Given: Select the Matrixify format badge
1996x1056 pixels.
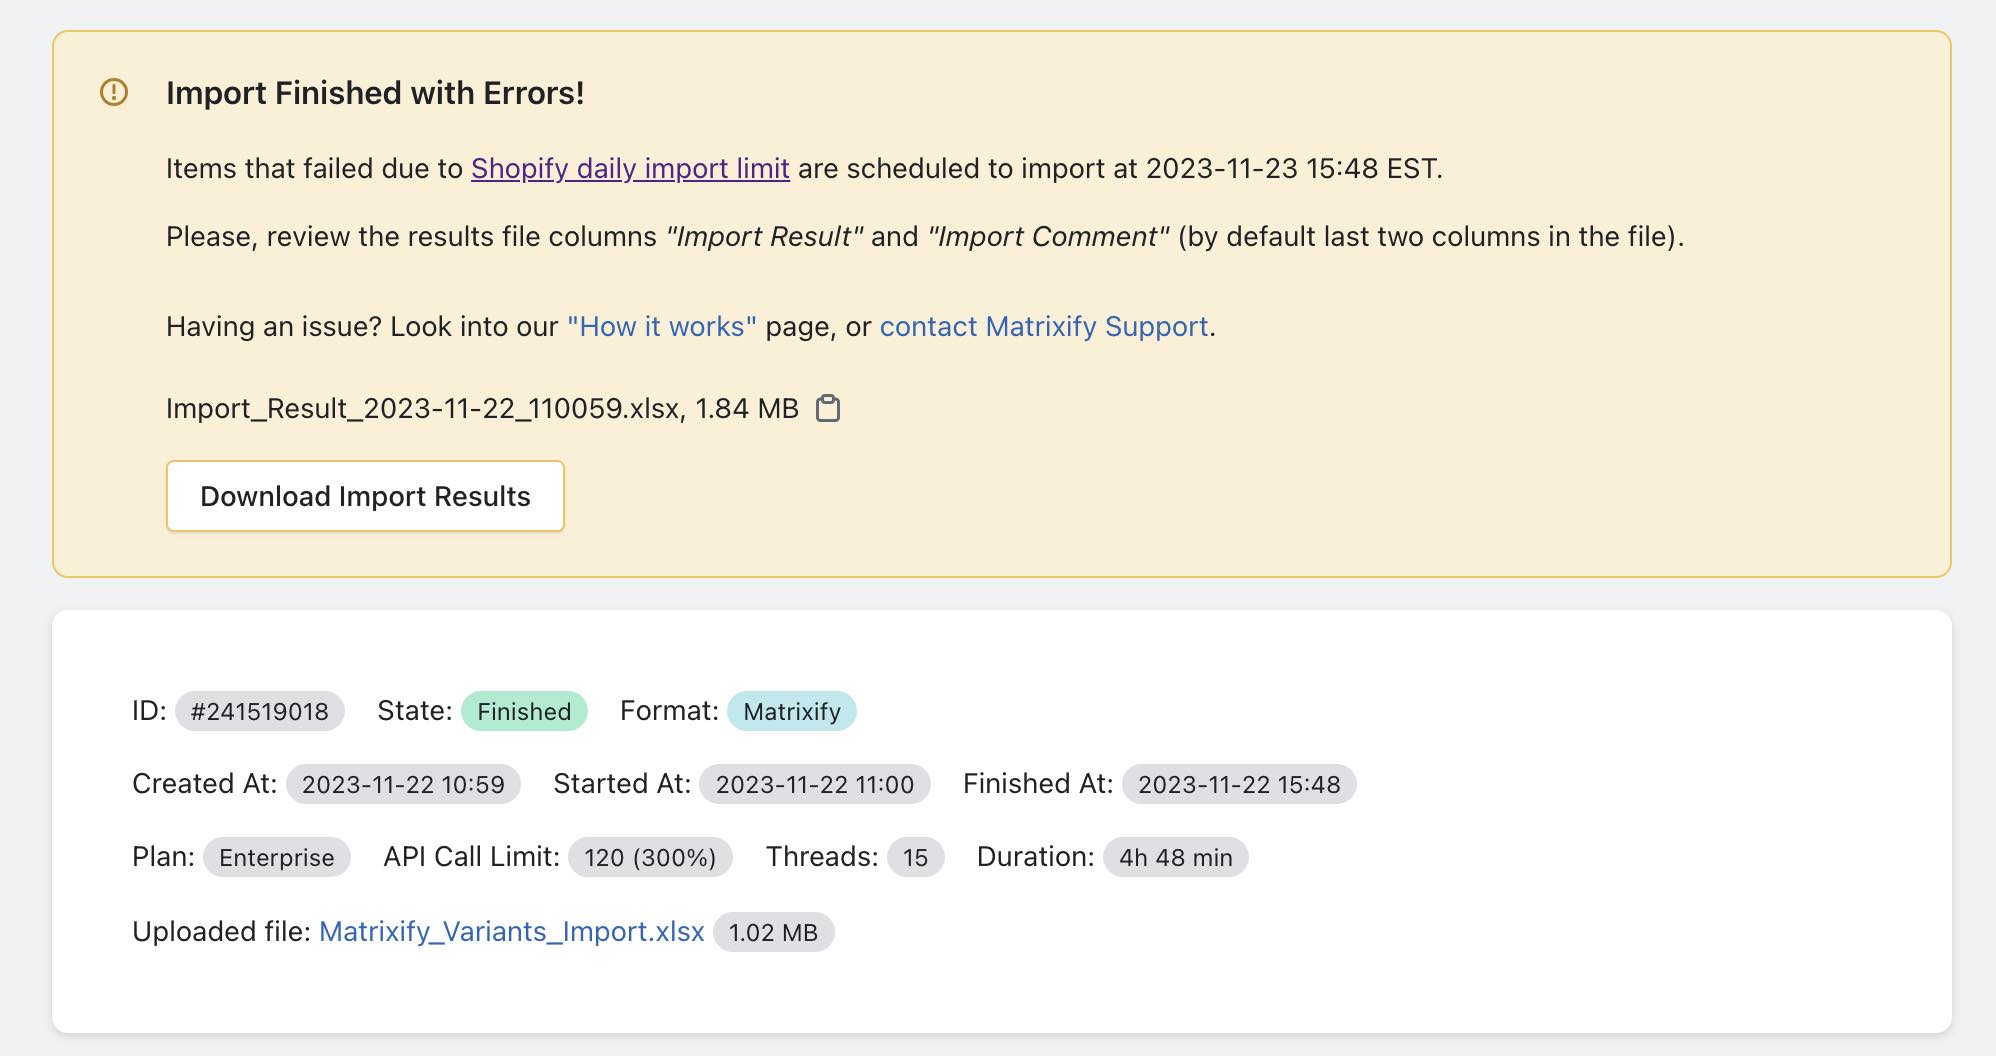Looking at the screenshot, I should coord(792,711).
